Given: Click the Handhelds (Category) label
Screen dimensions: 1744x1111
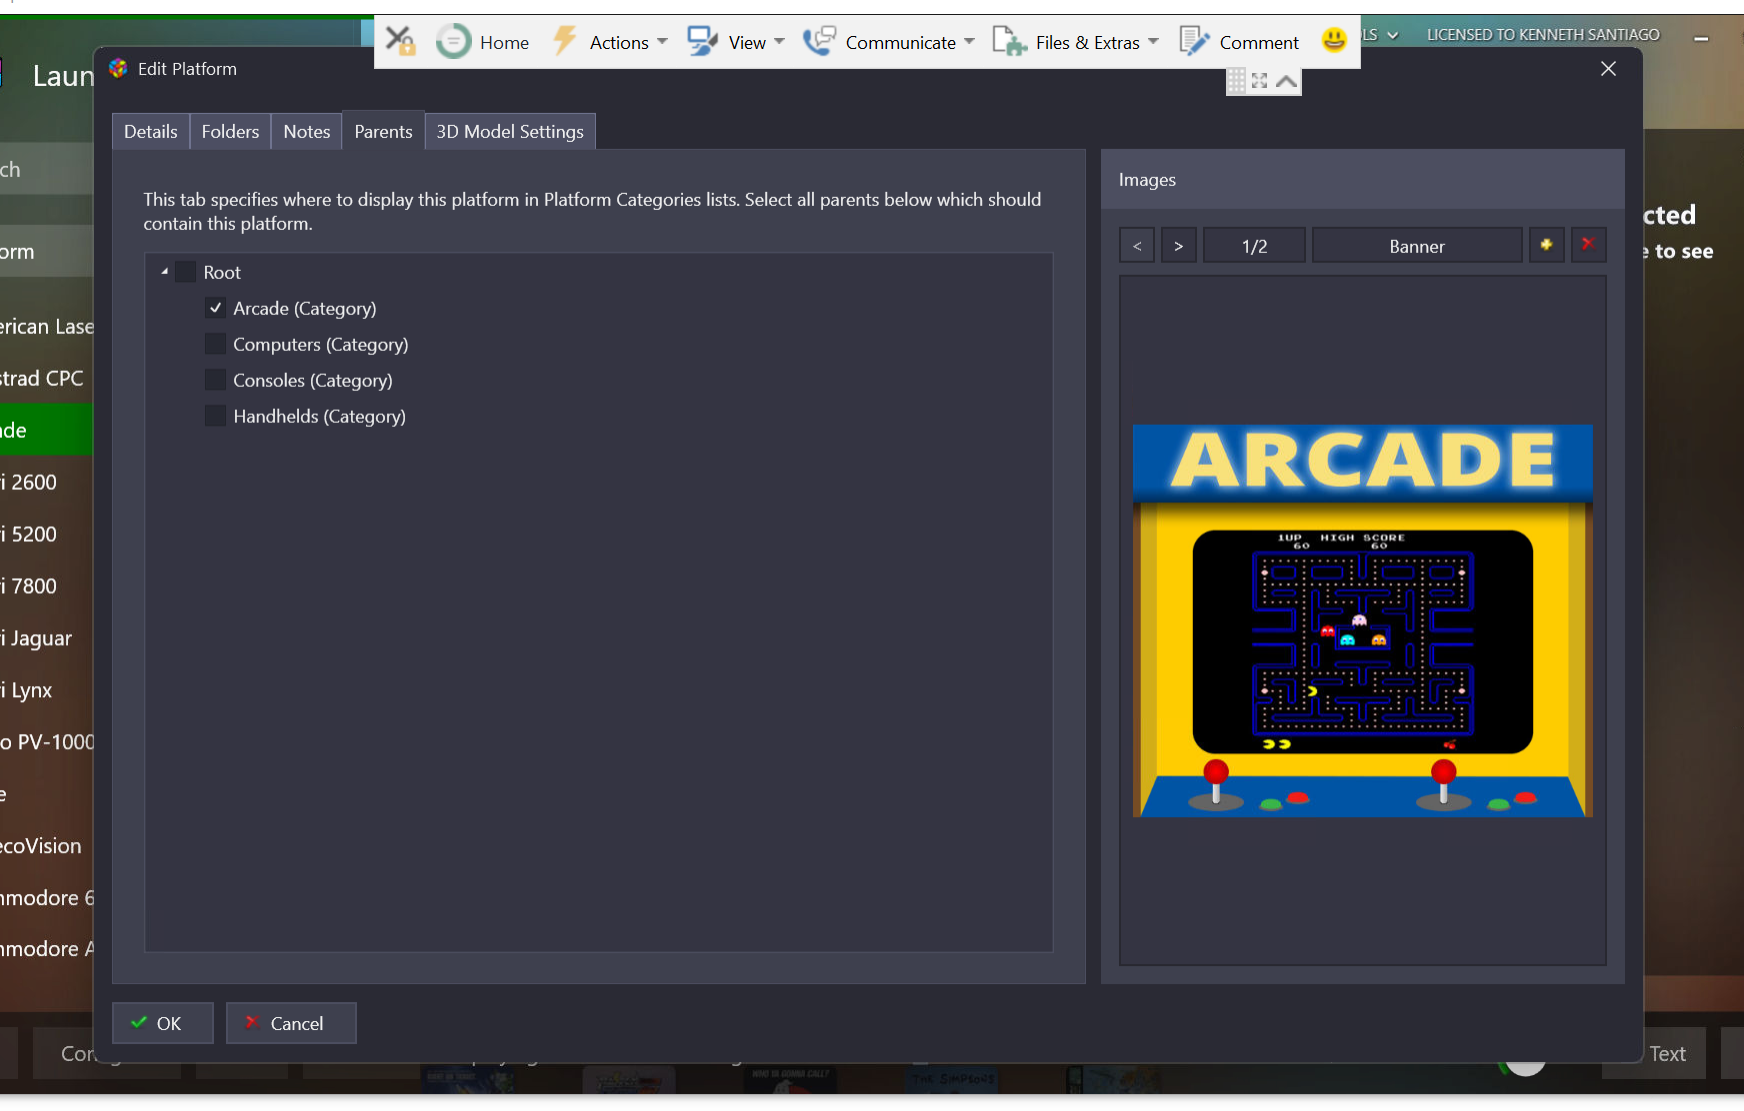Looking at the screenshot, I should [319, 416].
